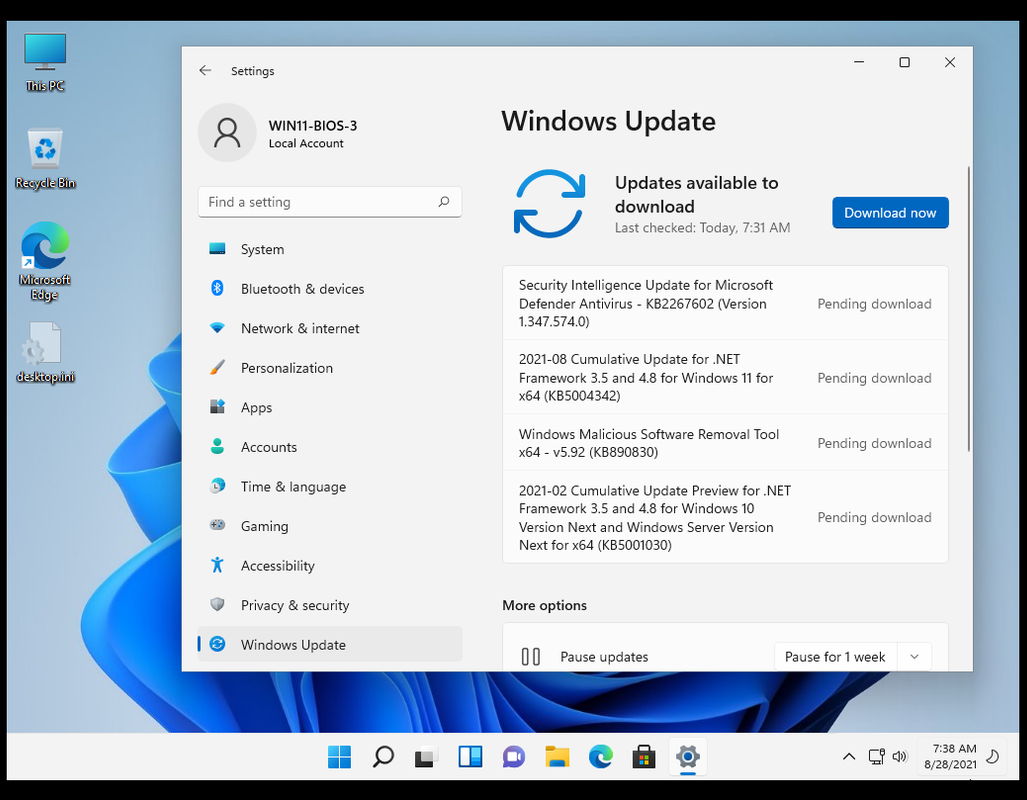
Task: Click the Settings page vertical scrollbar
Action: click(x=969, y=308)
